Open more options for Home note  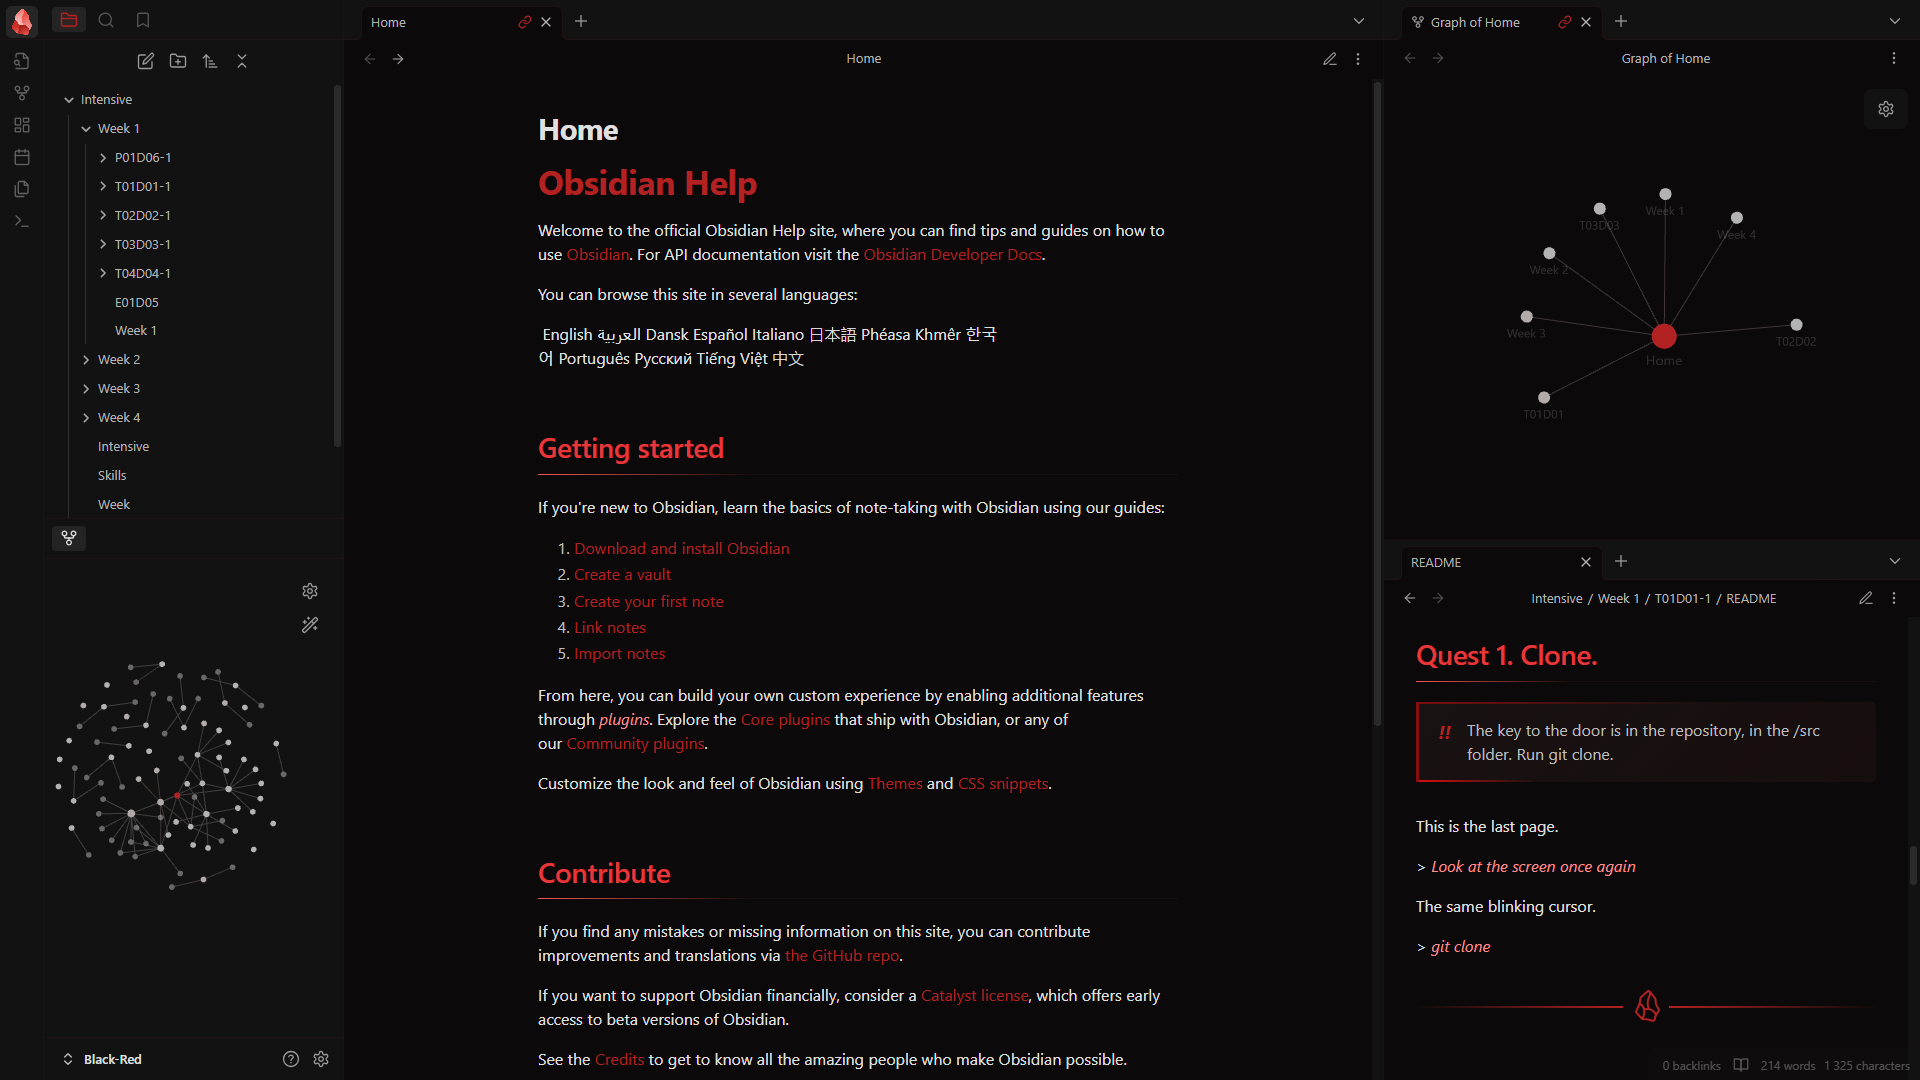[1358, 59]
